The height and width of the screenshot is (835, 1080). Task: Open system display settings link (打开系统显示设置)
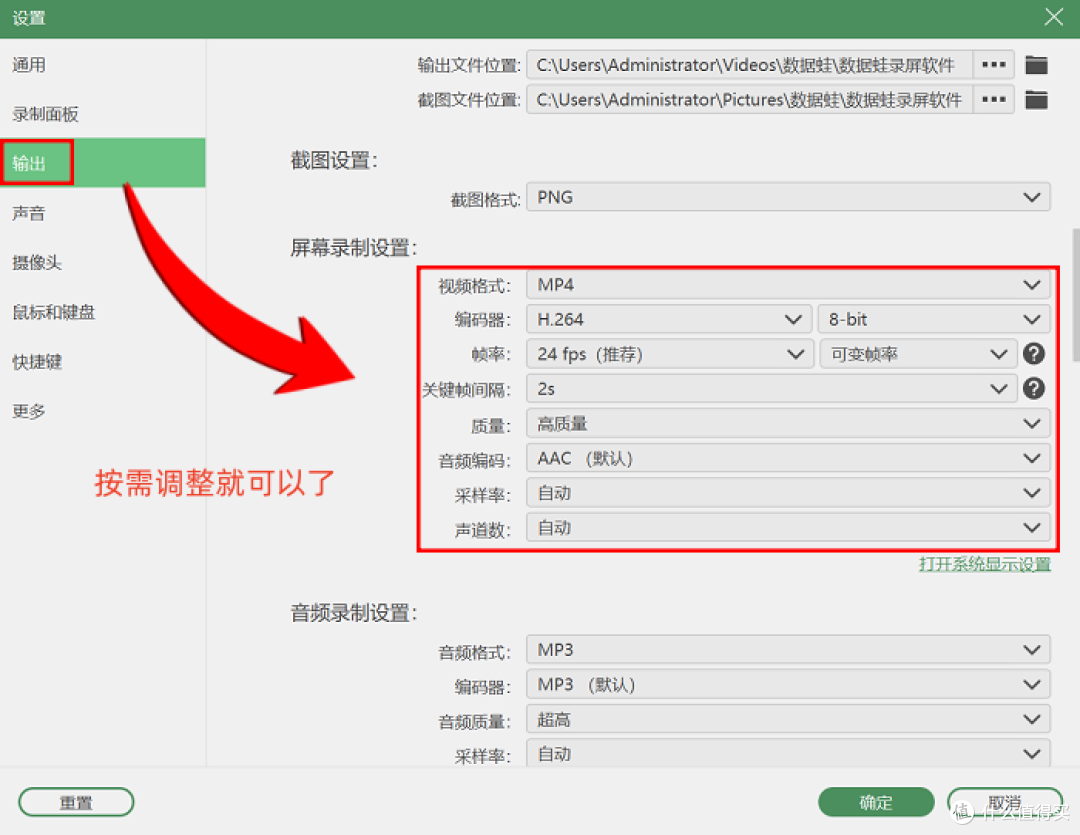[984, 564]
